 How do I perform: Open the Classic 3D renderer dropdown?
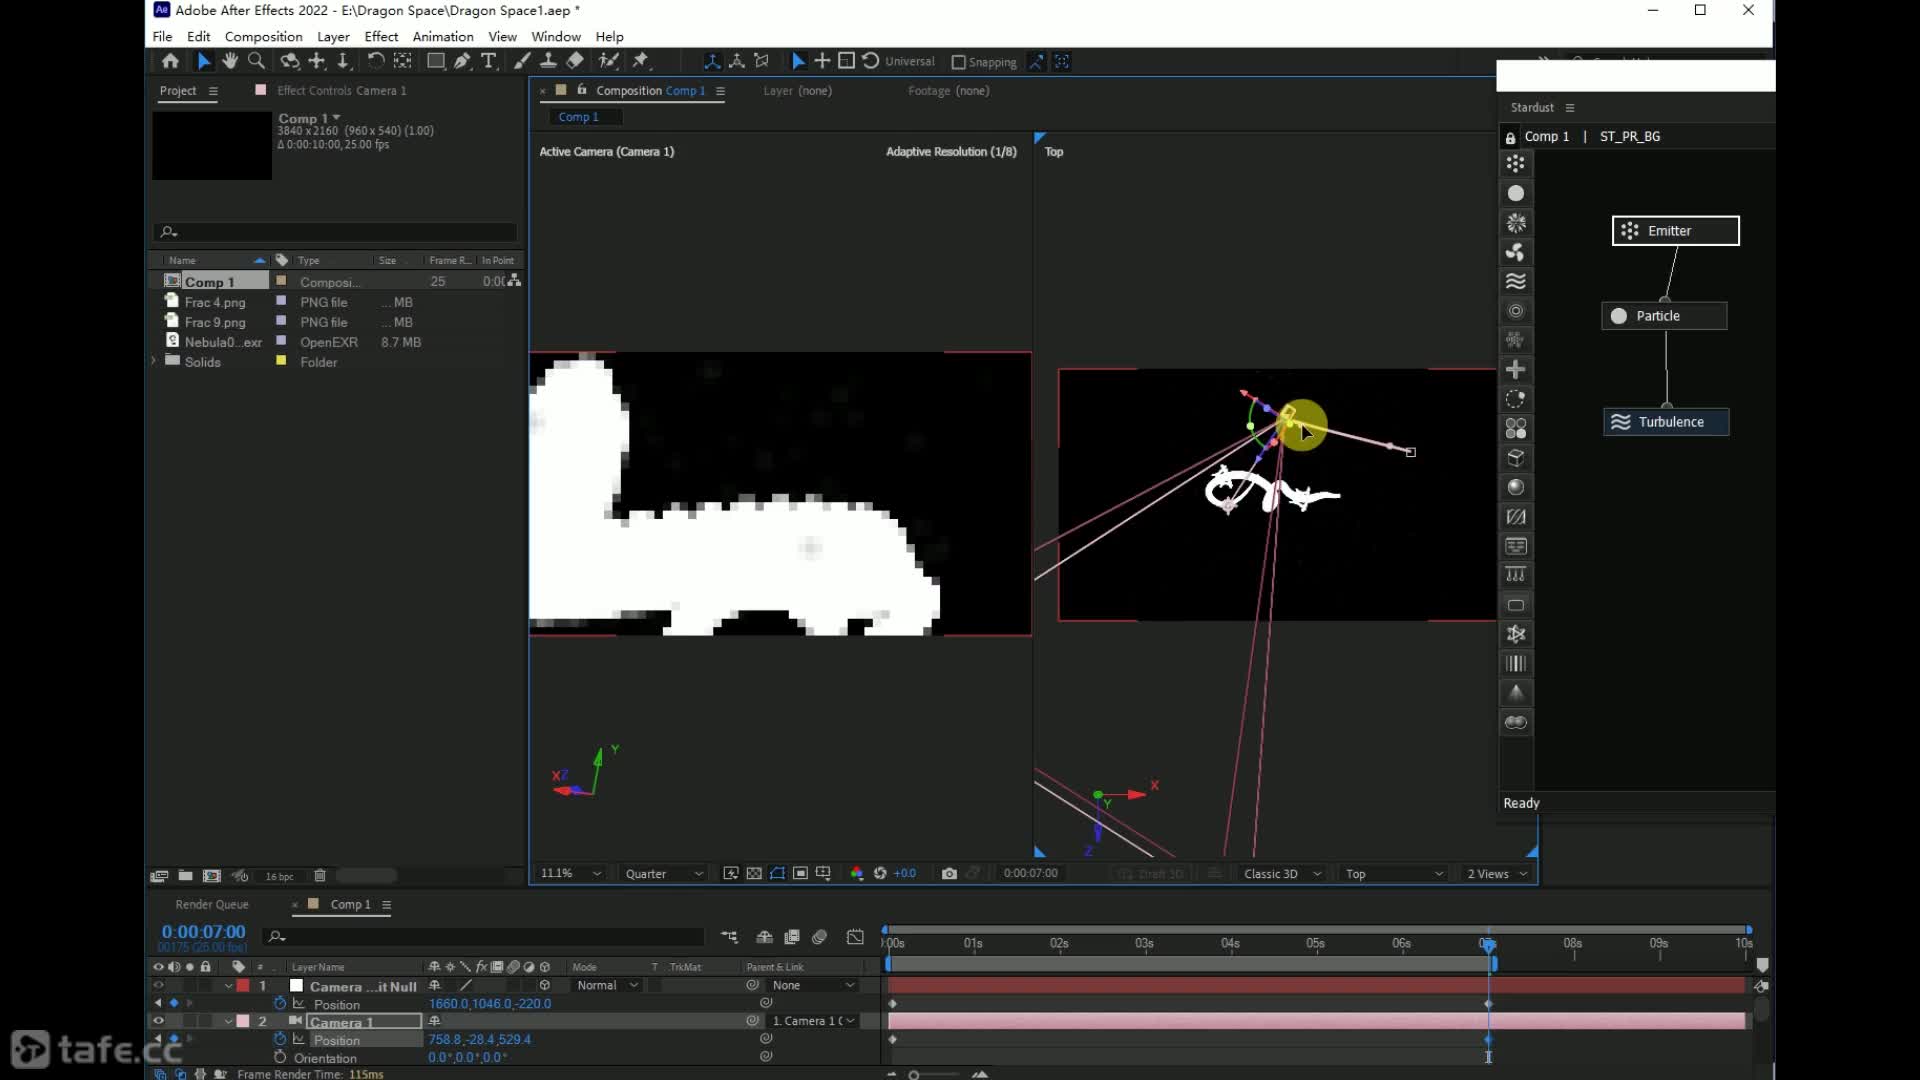pyautogui.click(x=1282, y=874)
